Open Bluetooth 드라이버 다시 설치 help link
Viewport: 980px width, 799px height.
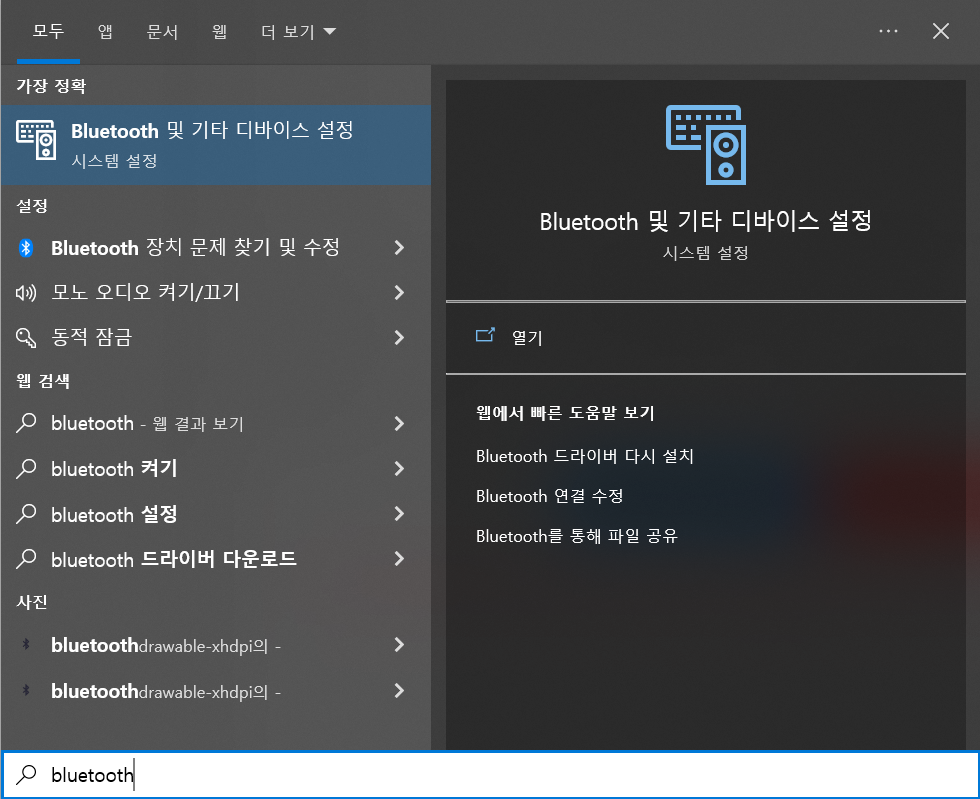[584, 456]
